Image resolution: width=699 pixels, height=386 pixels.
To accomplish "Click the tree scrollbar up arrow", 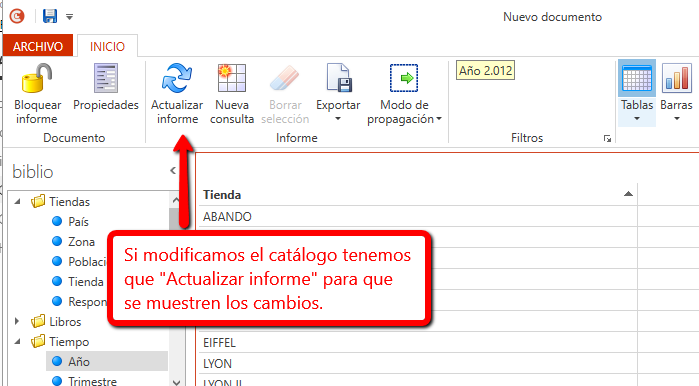I will click(176, 200).
